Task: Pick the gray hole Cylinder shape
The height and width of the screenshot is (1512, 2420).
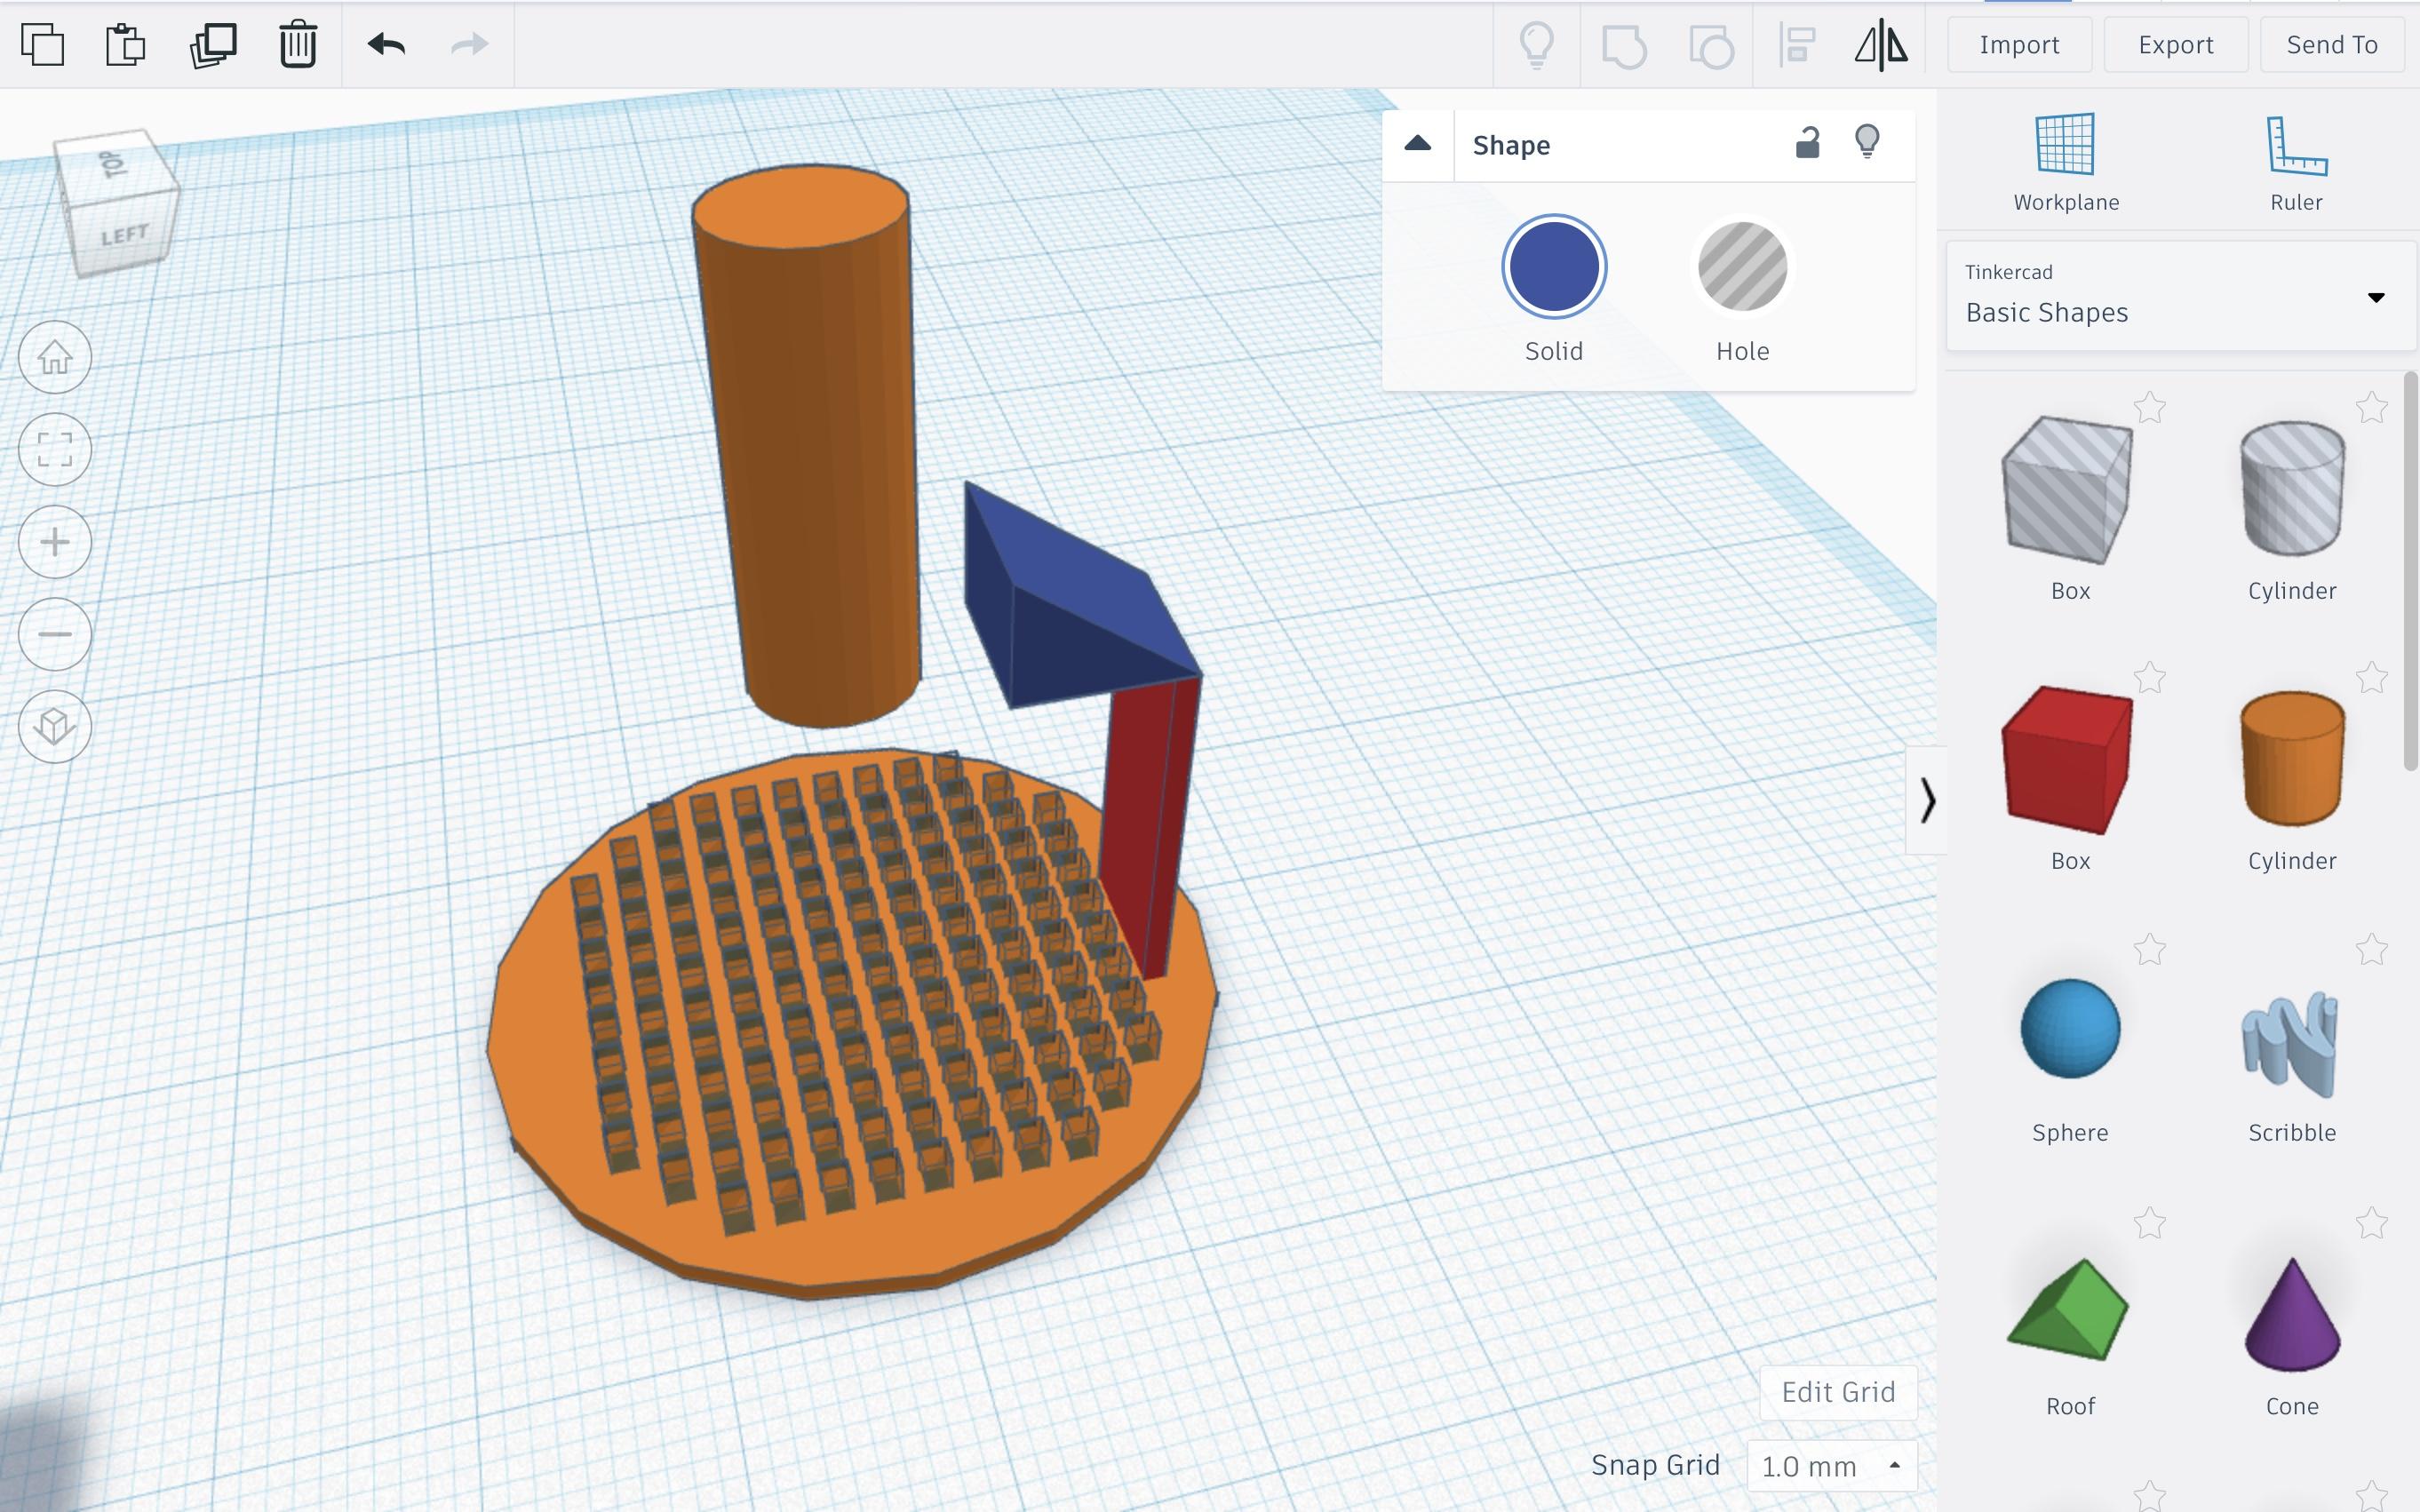Action: (x=2292, y=488)
